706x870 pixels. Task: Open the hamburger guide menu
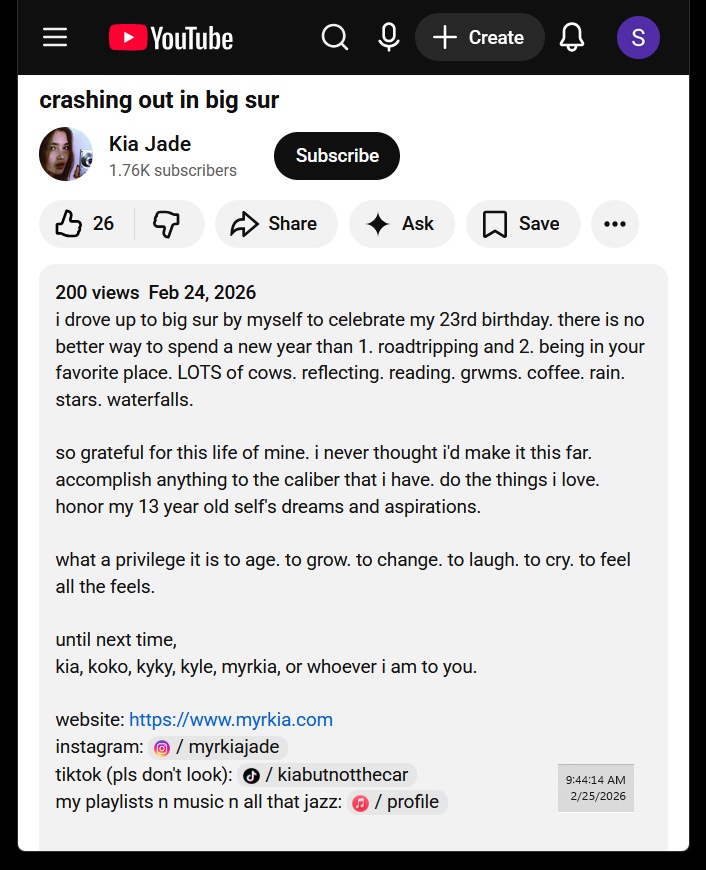(x=55, y=38)
